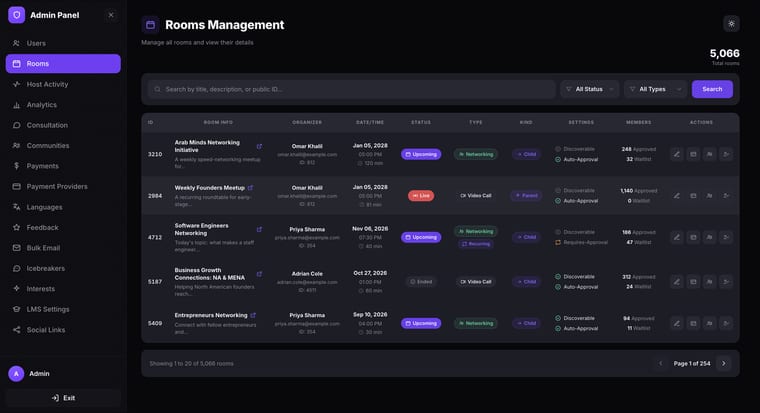The width and height of the screenshot is (760, 413).
Task: Click 'Page 1 of 254' pagination text
Action: coord(692,364)
